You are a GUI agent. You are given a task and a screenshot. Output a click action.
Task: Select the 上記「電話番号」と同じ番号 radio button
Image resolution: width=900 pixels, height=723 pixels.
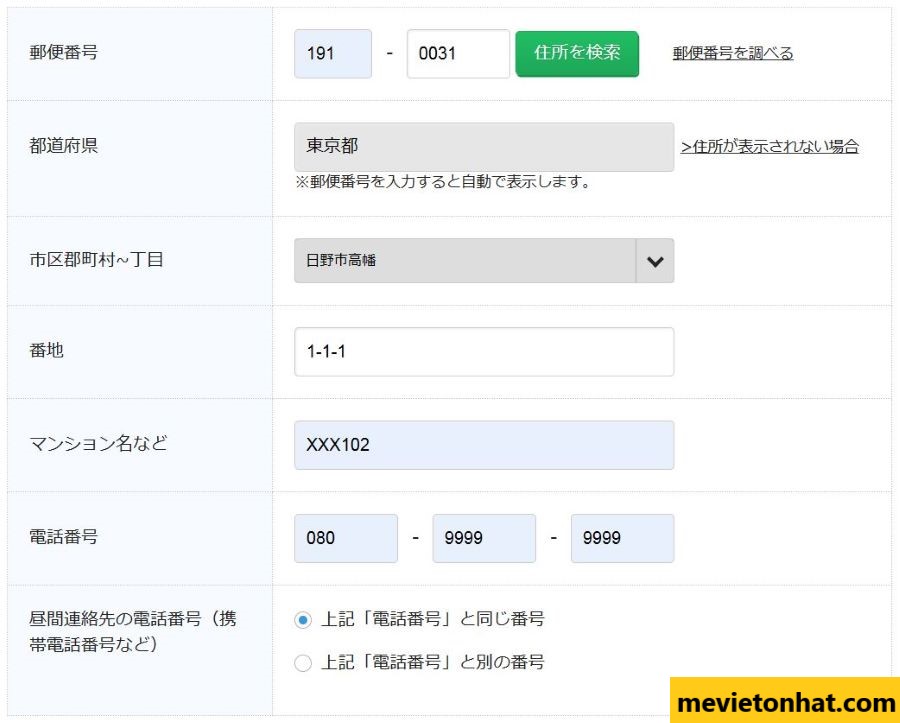[303, 620]
